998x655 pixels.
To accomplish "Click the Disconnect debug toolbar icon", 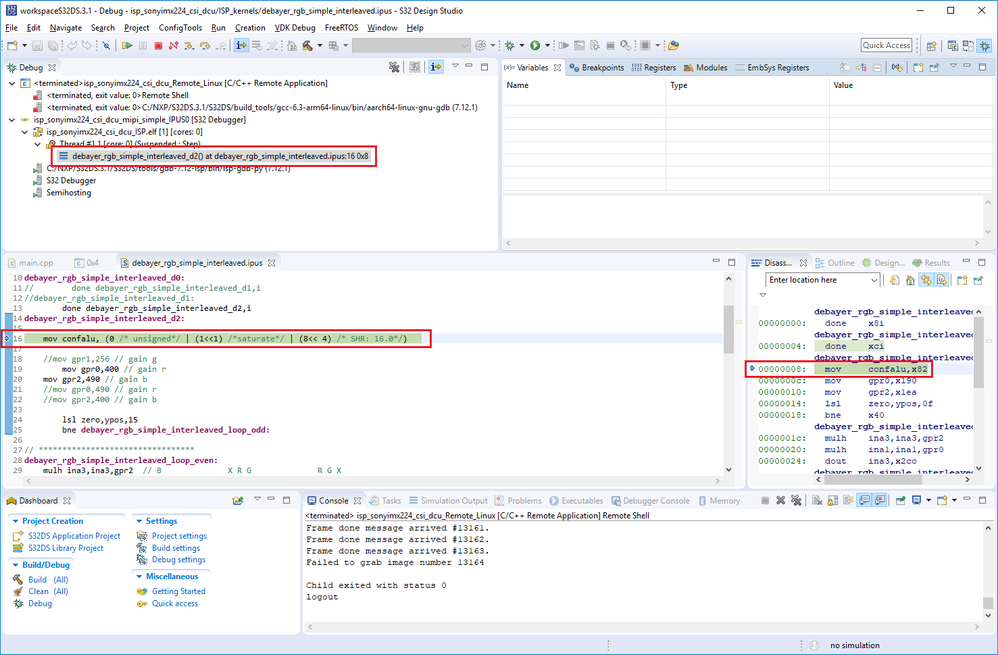I will [173, 46].
